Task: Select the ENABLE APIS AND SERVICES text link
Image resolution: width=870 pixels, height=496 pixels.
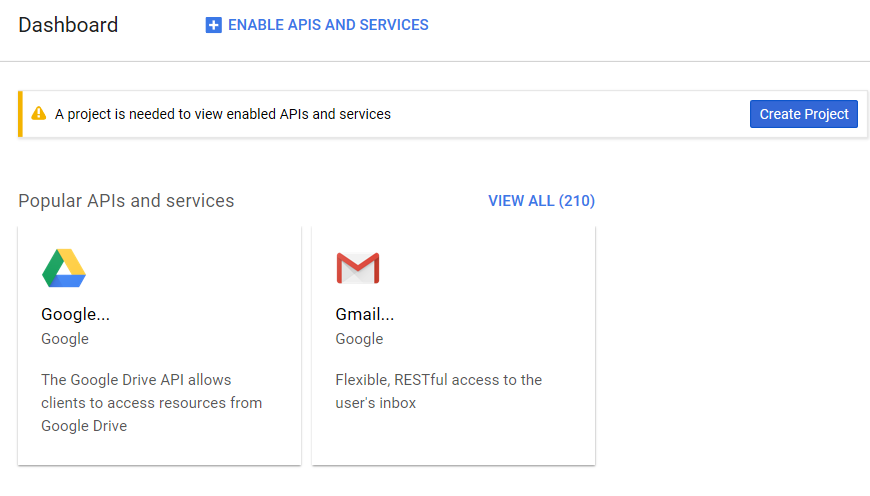Action: [x=328, y=25]
